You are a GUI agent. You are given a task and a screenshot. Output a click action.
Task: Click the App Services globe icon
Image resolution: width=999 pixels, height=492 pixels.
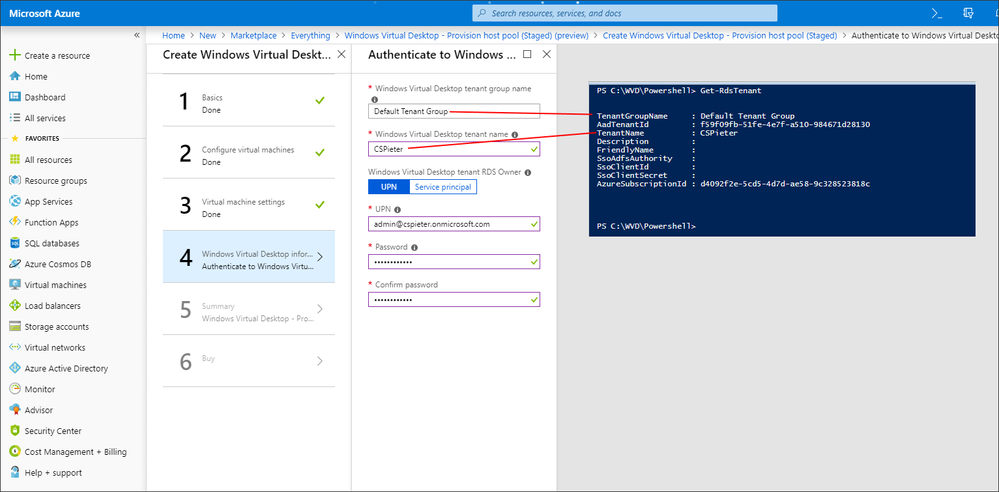pos(15,201)
